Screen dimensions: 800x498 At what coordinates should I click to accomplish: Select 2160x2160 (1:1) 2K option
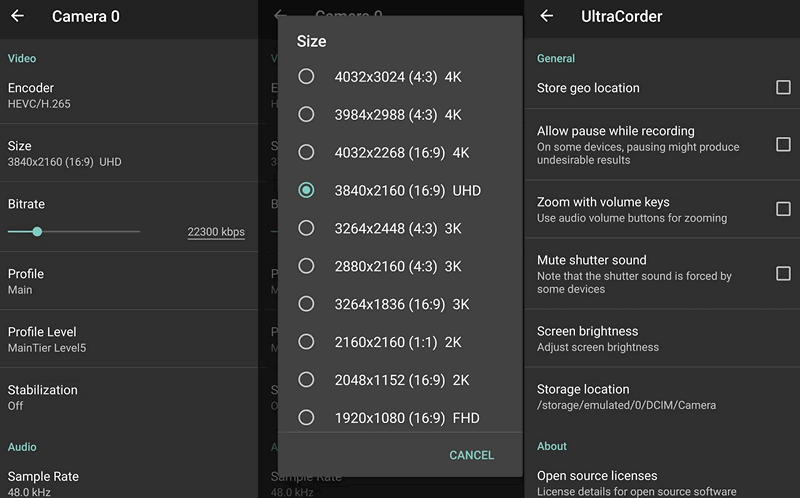(x=401, y=342)
